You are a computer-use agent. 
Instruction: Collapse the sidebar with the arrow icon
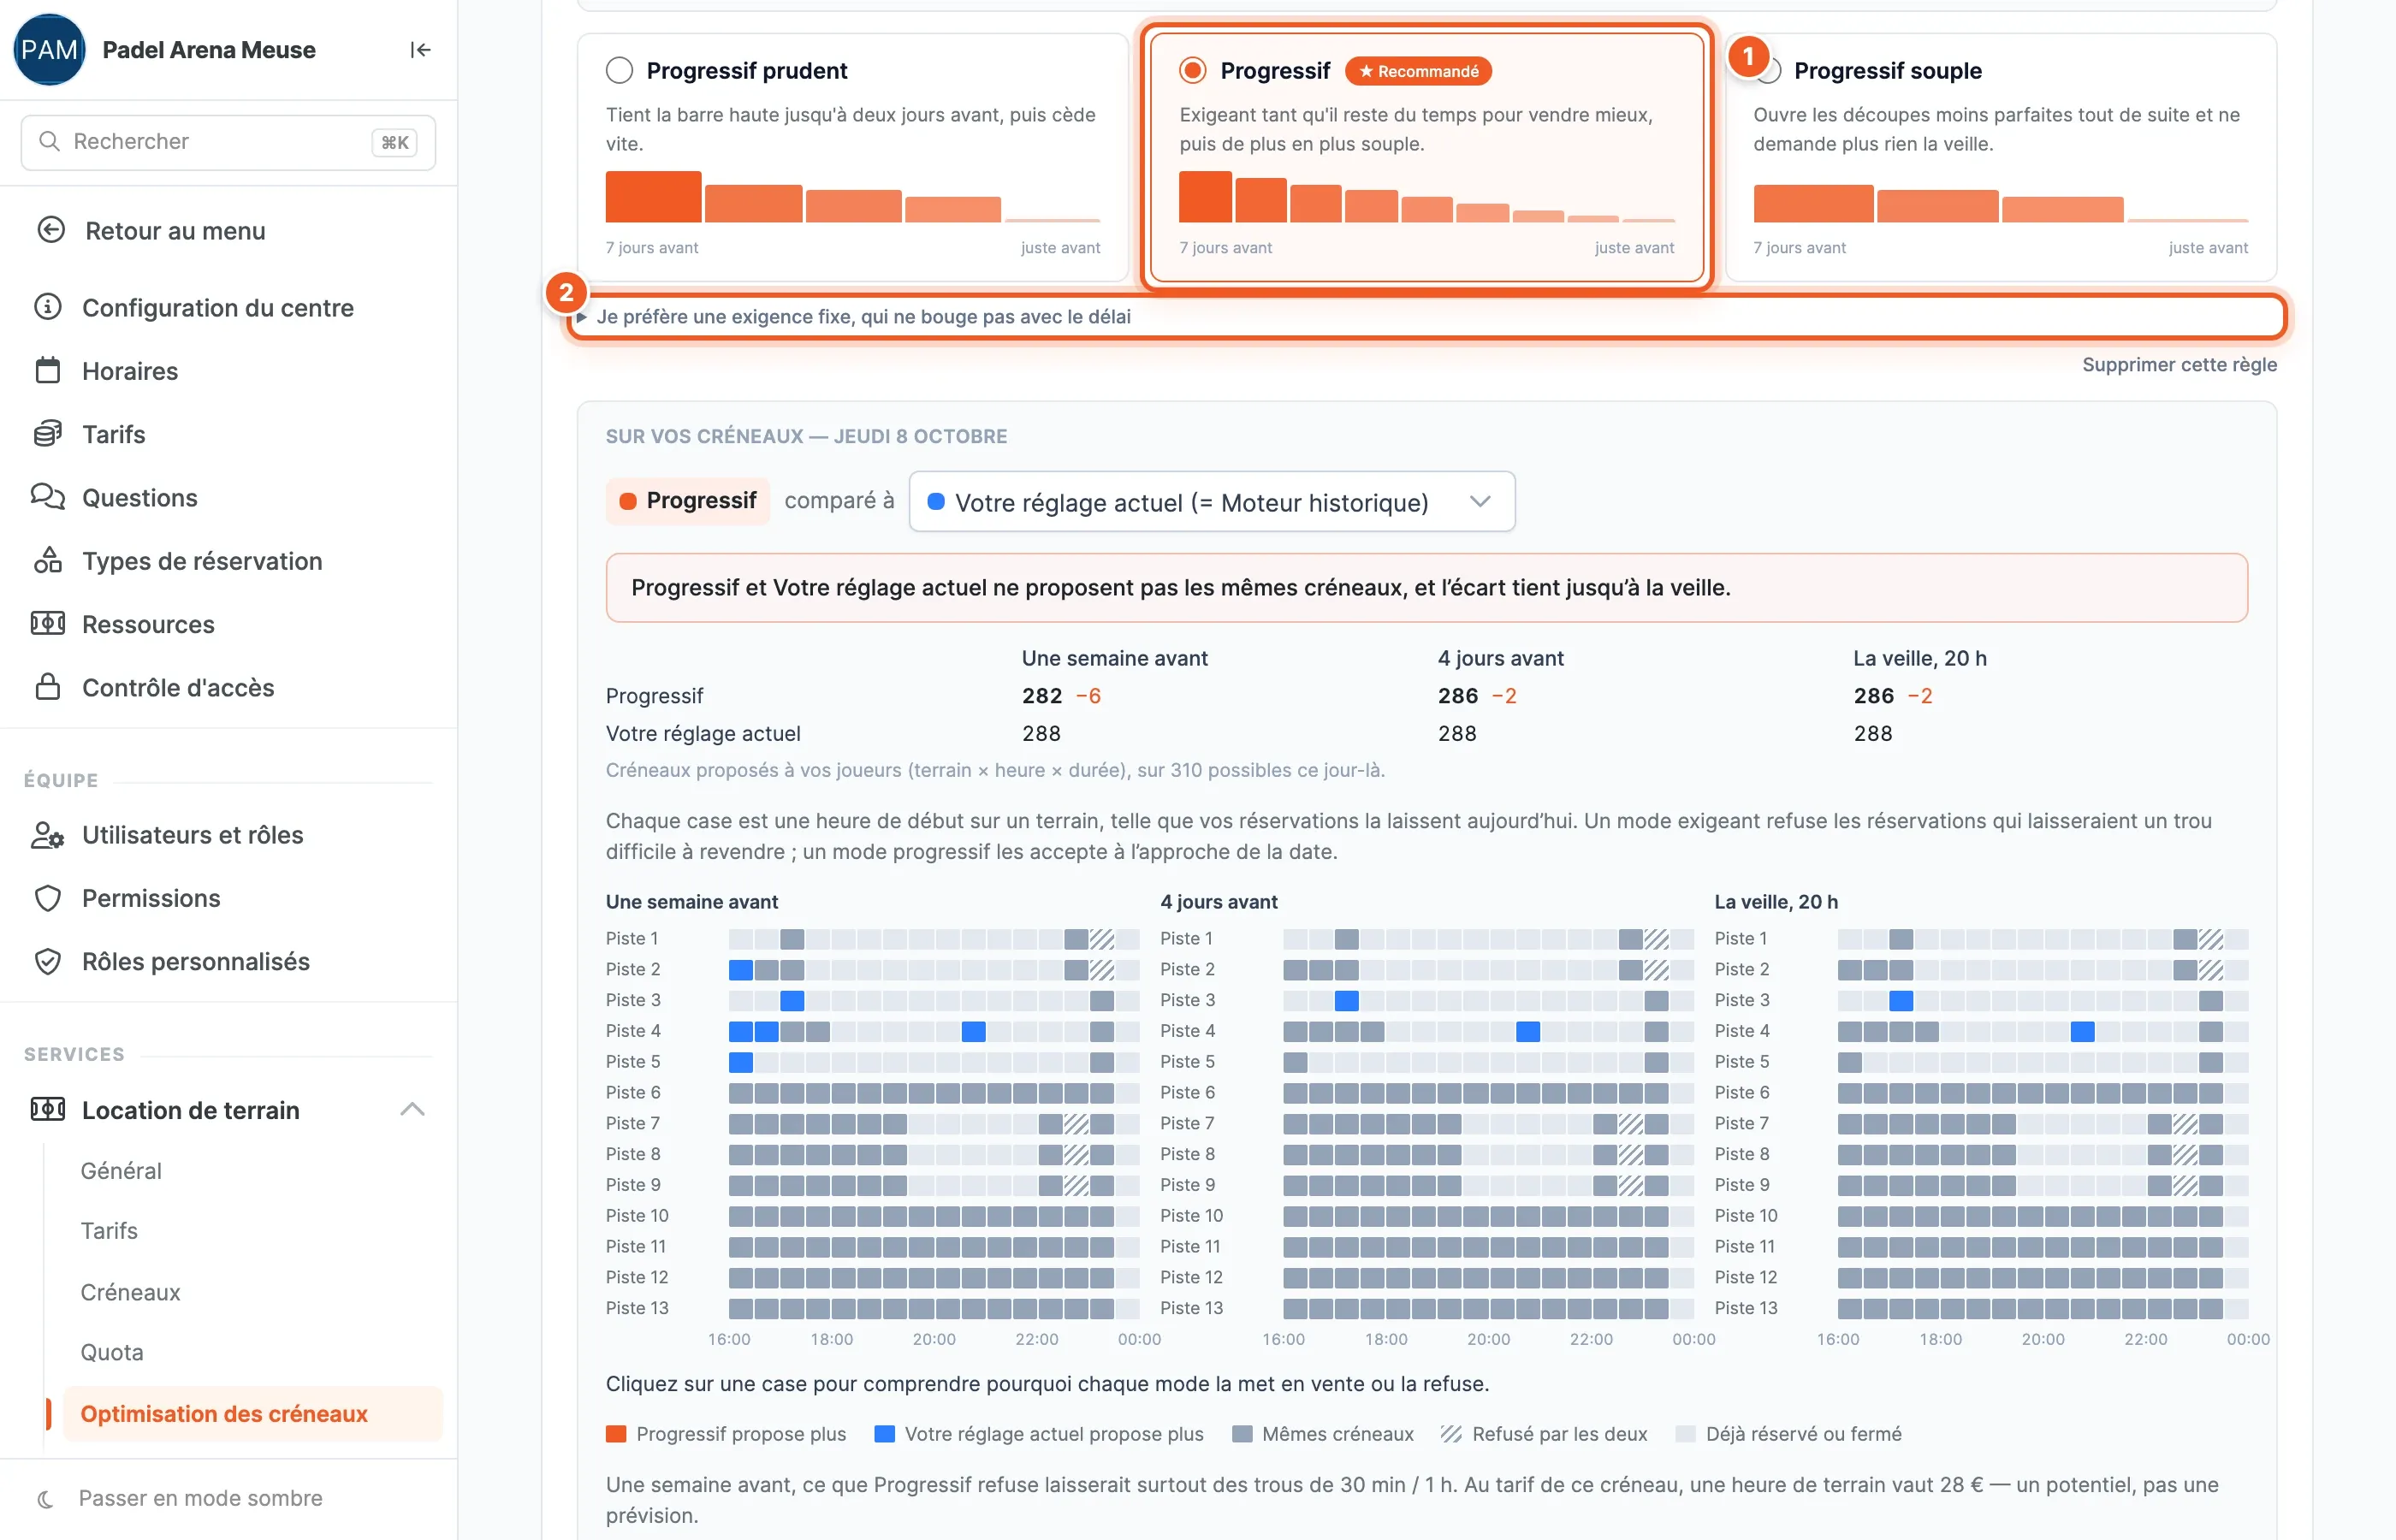(420, 50)
